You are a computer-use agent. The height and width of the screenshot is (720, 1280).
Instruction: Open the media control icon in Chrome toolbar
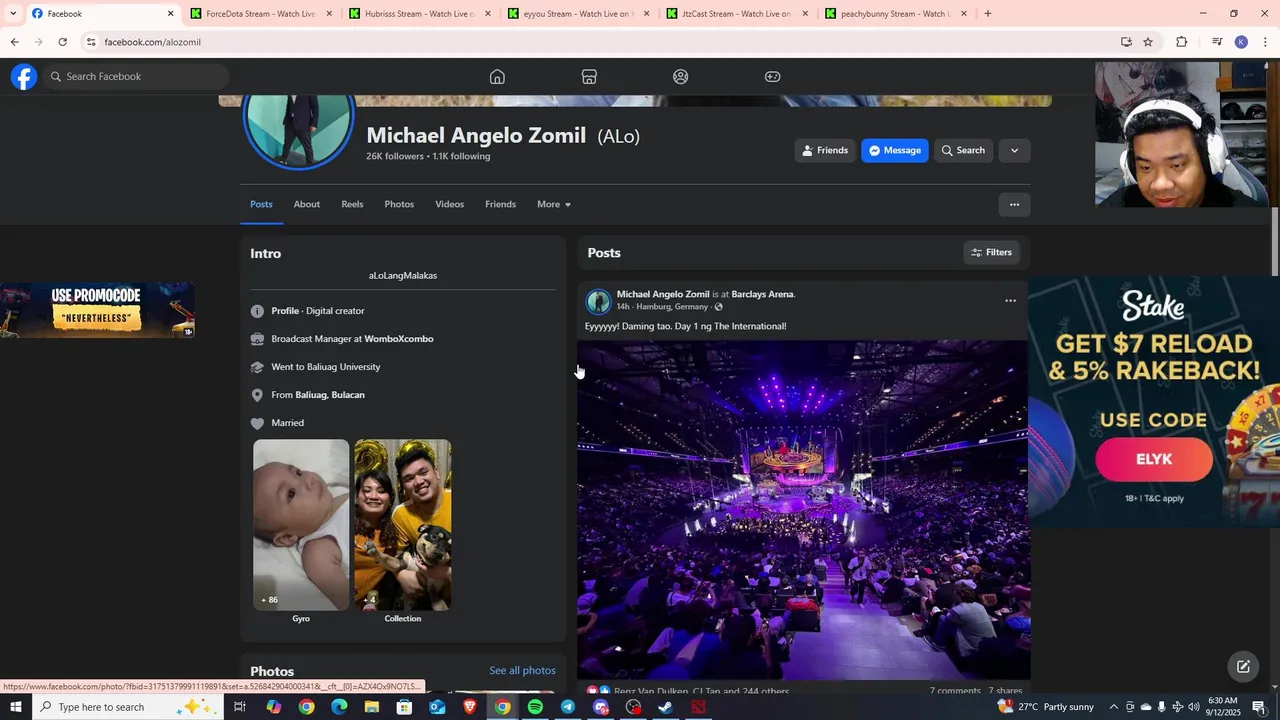click(1217, 42)
